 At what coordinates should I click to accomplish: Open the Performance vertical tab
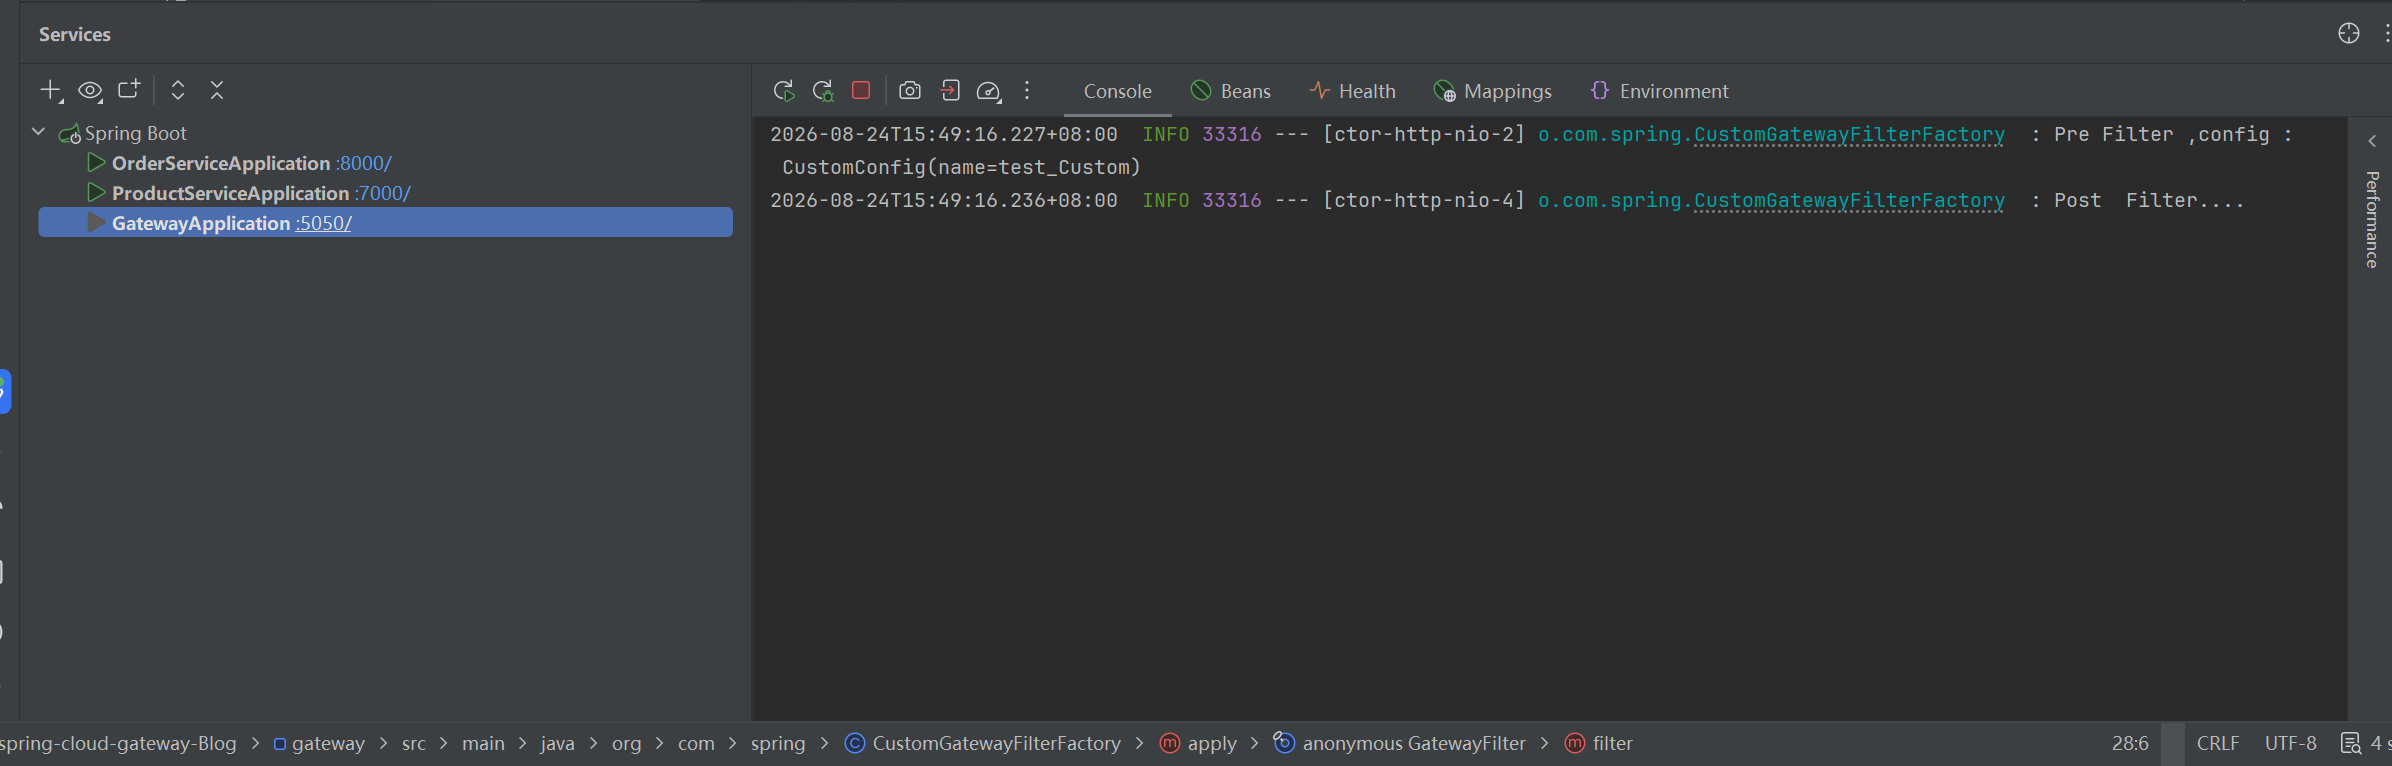2372,220
